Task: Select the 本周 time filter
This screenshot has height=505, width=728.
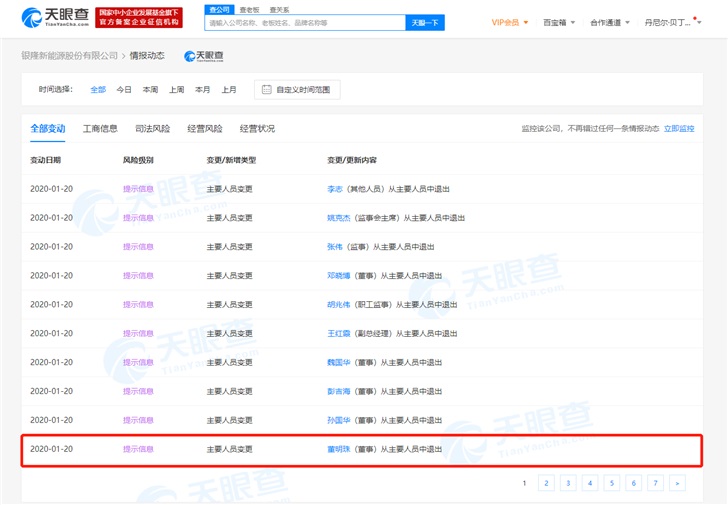Action: pyautogui.click(x=150, y=90)
